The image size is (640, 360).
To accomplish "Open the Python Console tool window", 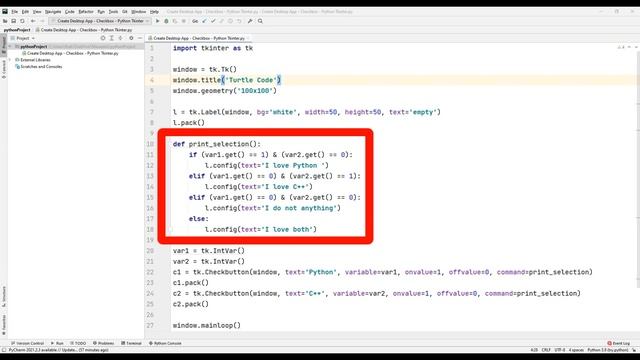I will [x=165, y=343].
